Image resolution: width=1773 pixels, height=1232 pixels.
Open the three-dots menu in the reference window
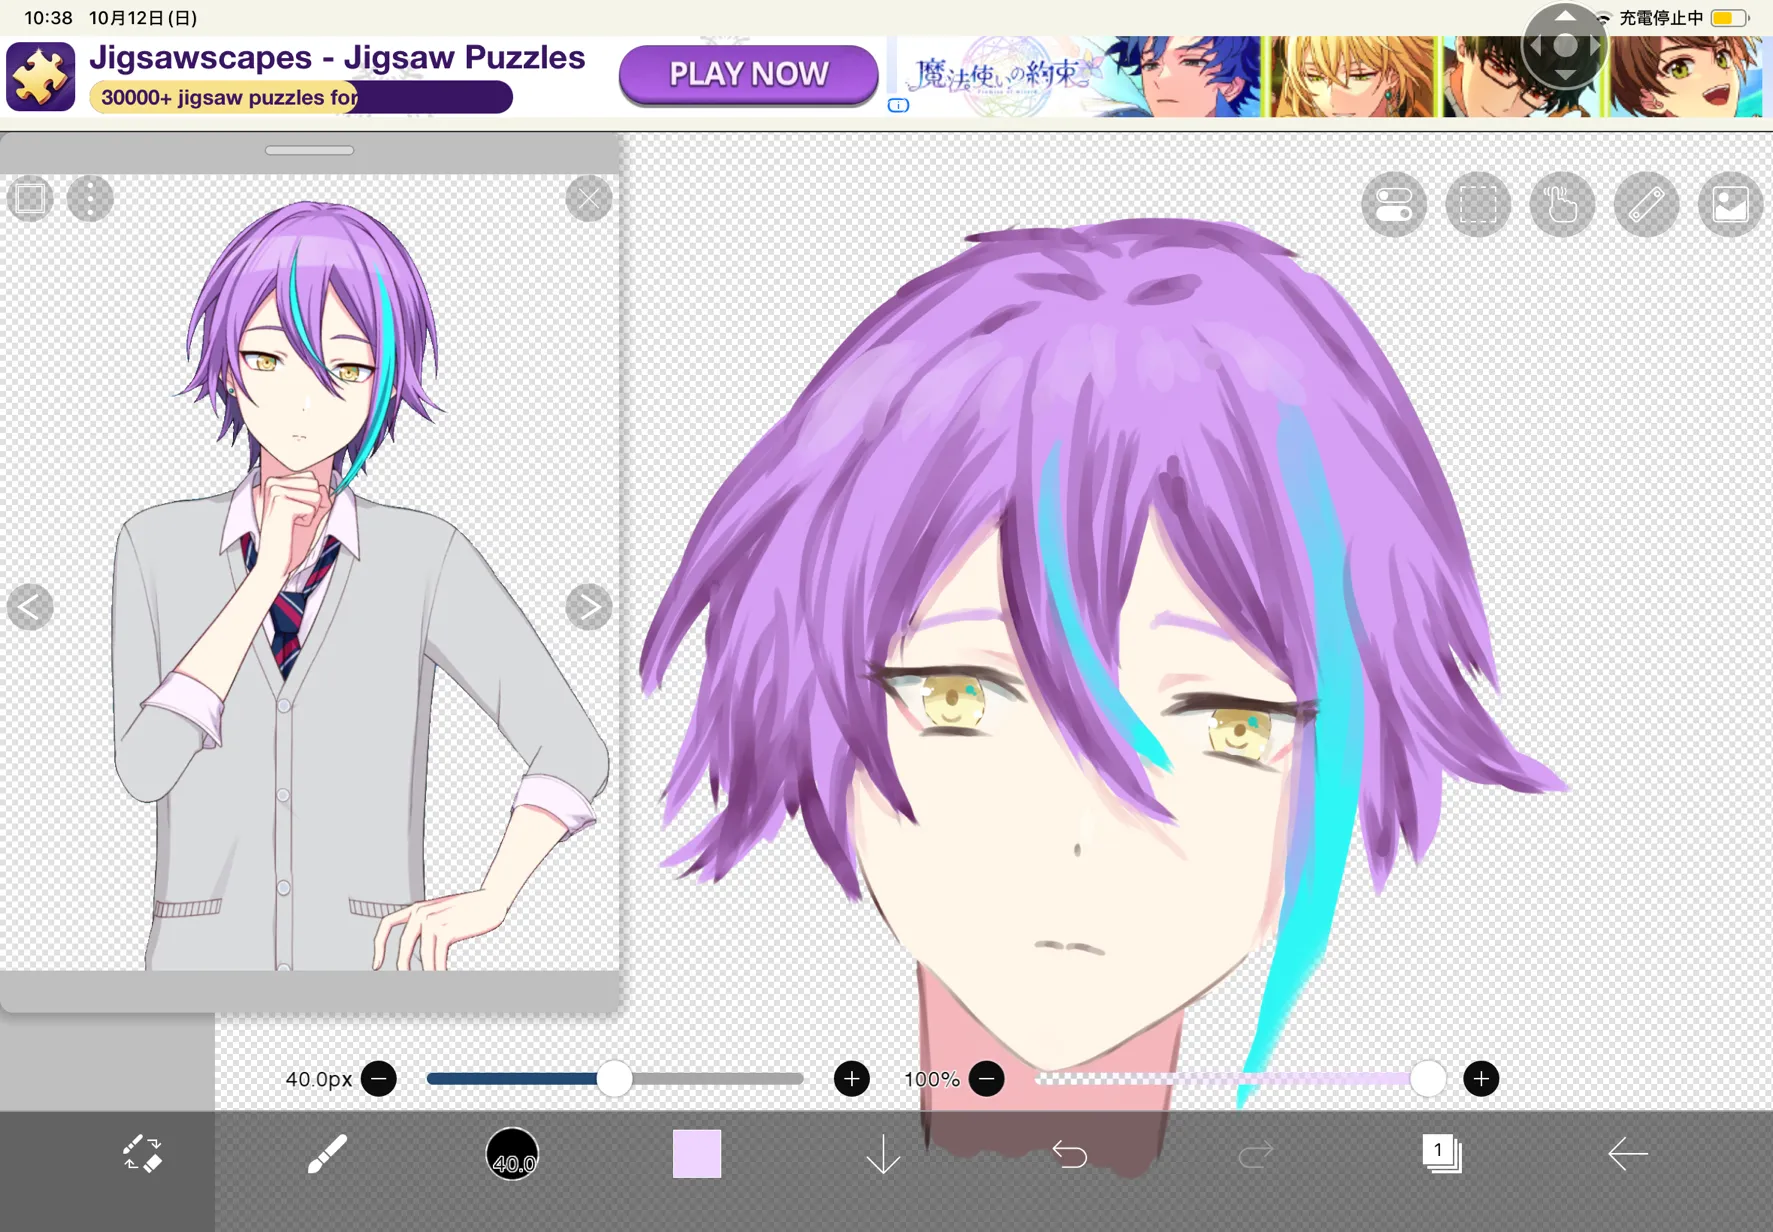[x=90, y=198]
